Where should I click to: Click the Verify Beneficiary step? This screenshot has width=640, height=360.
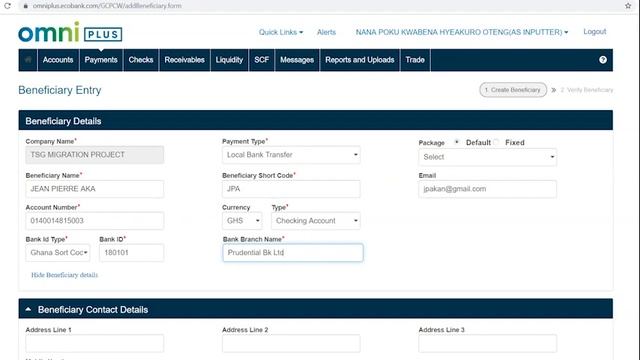click(587, 90)
